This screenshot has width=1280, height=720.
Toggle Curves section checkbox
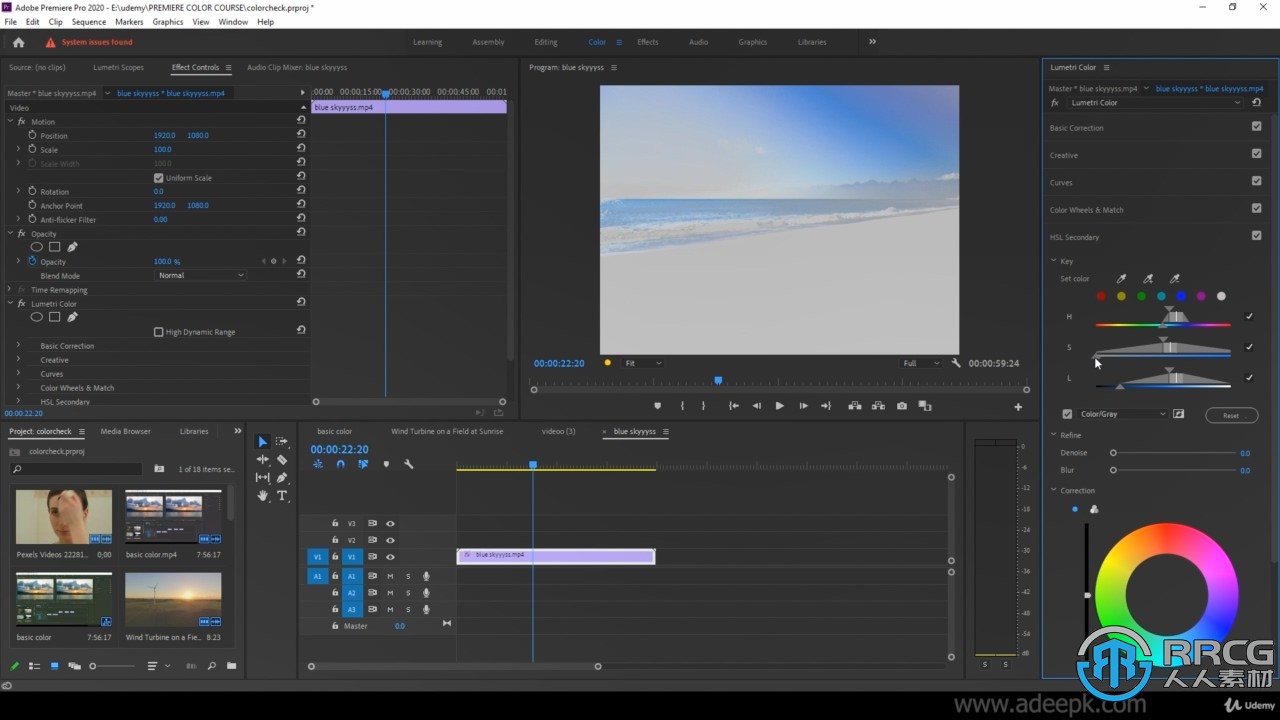coord(1256,181)
